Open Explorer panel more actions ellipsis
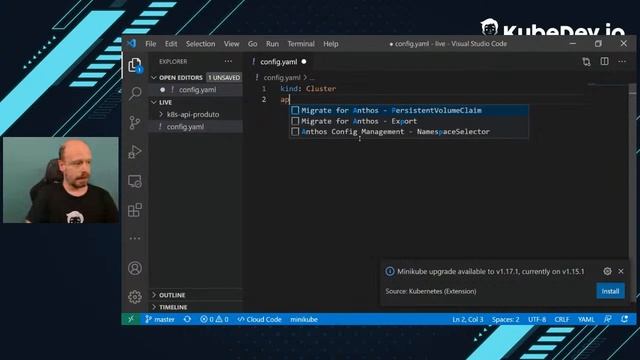Viewport: 640px width, 360px height. coord(228,61)
